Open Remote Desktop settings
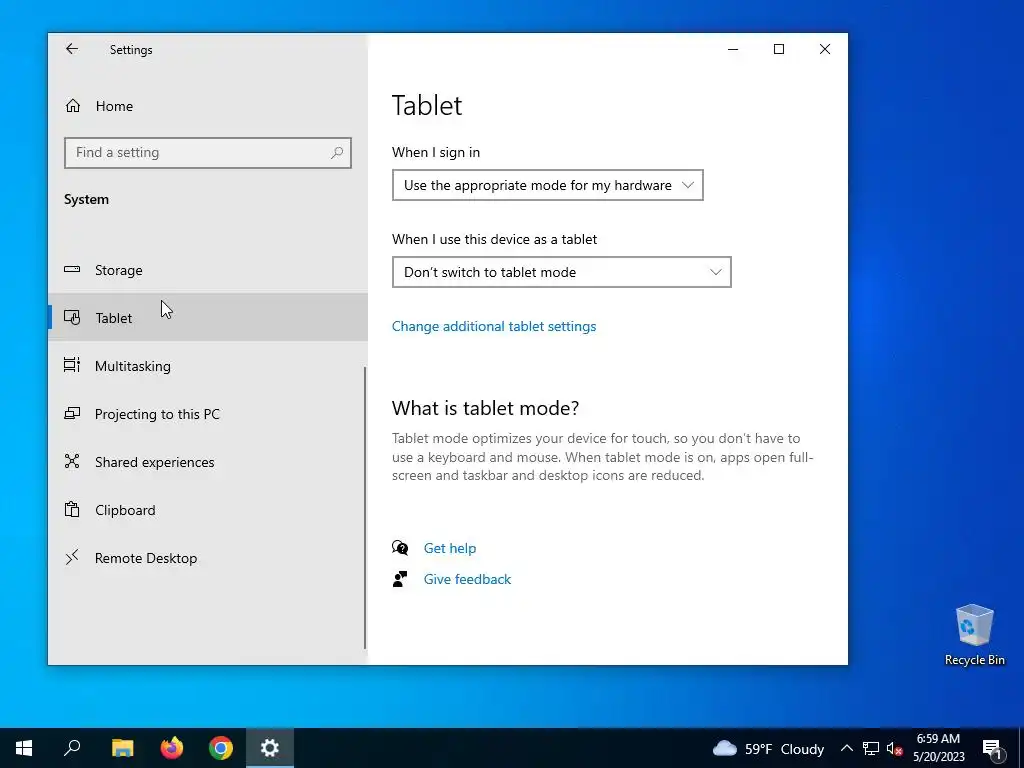Viewport: 1024px width, 768px height. (x=208, y=558)
